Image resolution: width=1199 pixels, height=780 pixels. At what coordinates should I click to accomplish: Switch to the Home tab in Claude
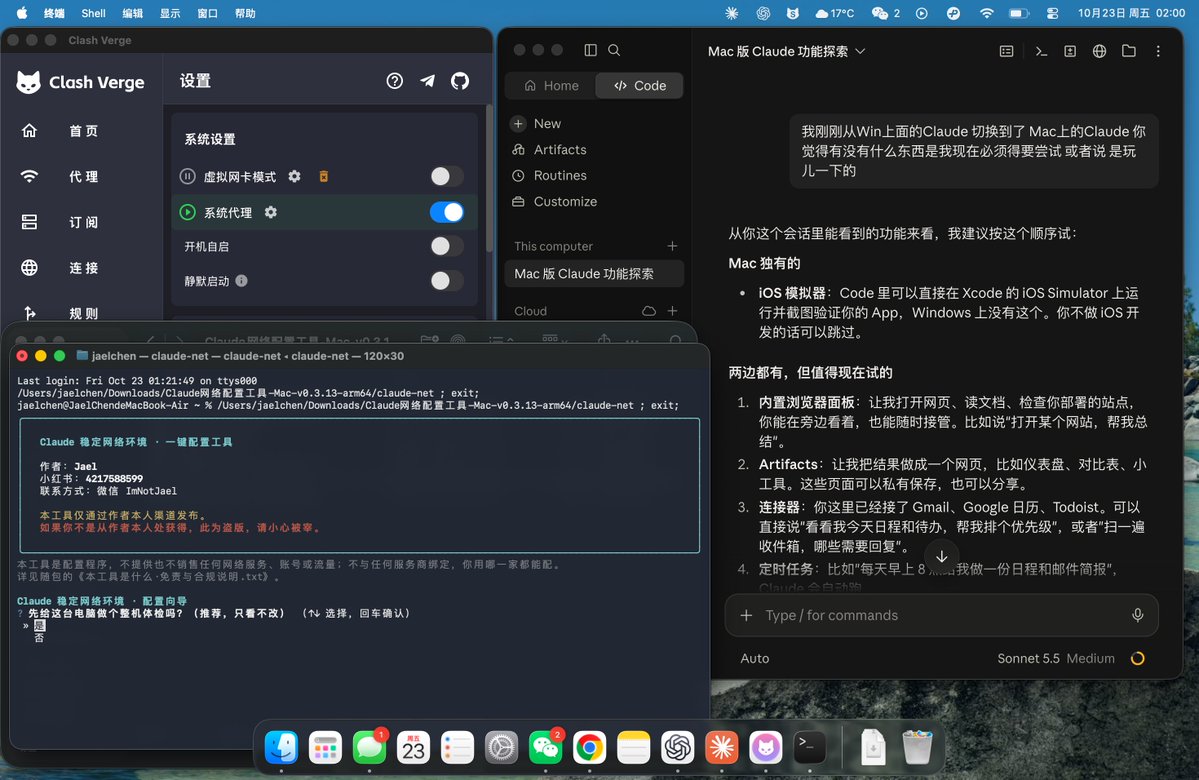pyautogui.click(x=551, y=86)
